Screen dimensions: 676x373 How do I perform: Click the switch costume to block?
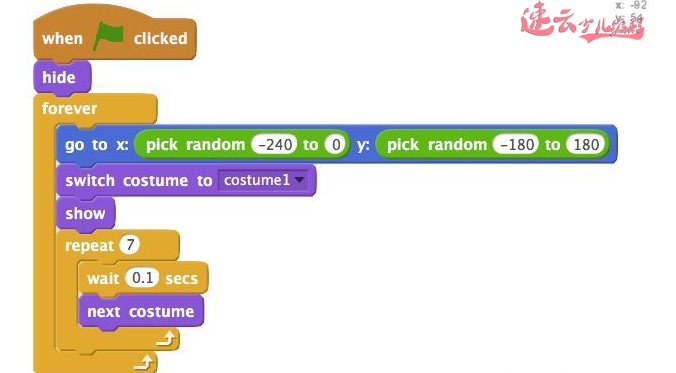click(x=186, y=180)
